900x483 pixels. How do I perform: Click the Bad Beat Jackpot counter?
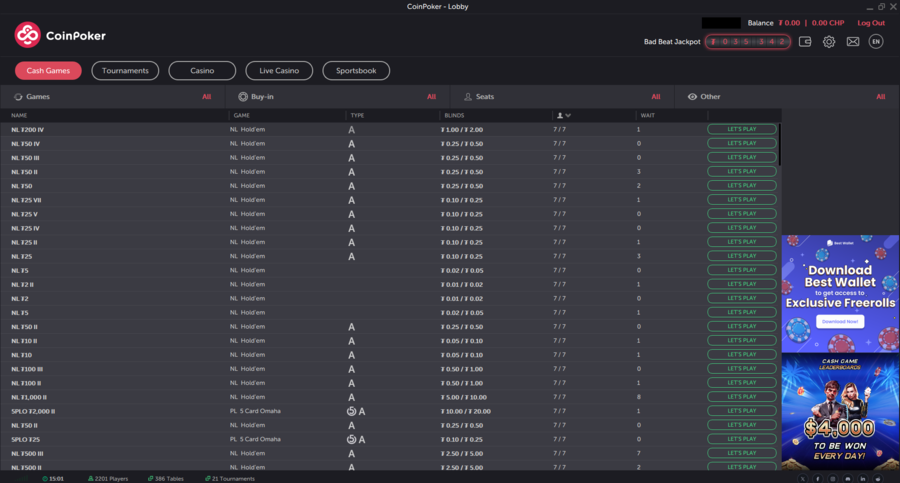point(747,42)
